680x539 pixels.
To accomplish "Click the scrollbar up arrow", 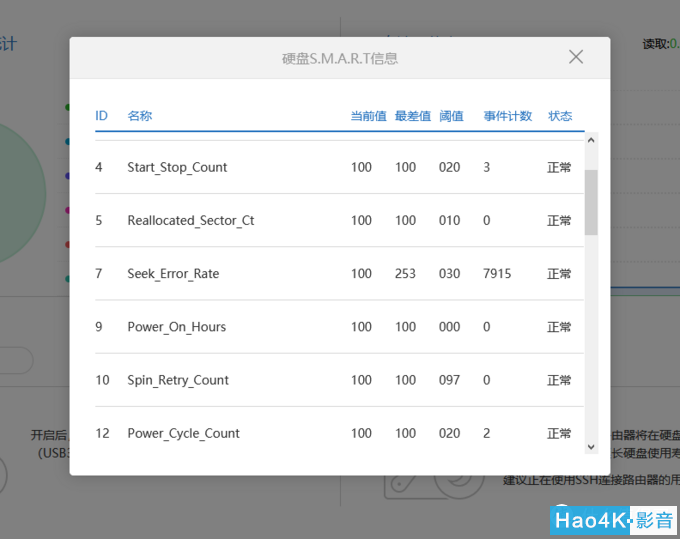I will (591, 140).
